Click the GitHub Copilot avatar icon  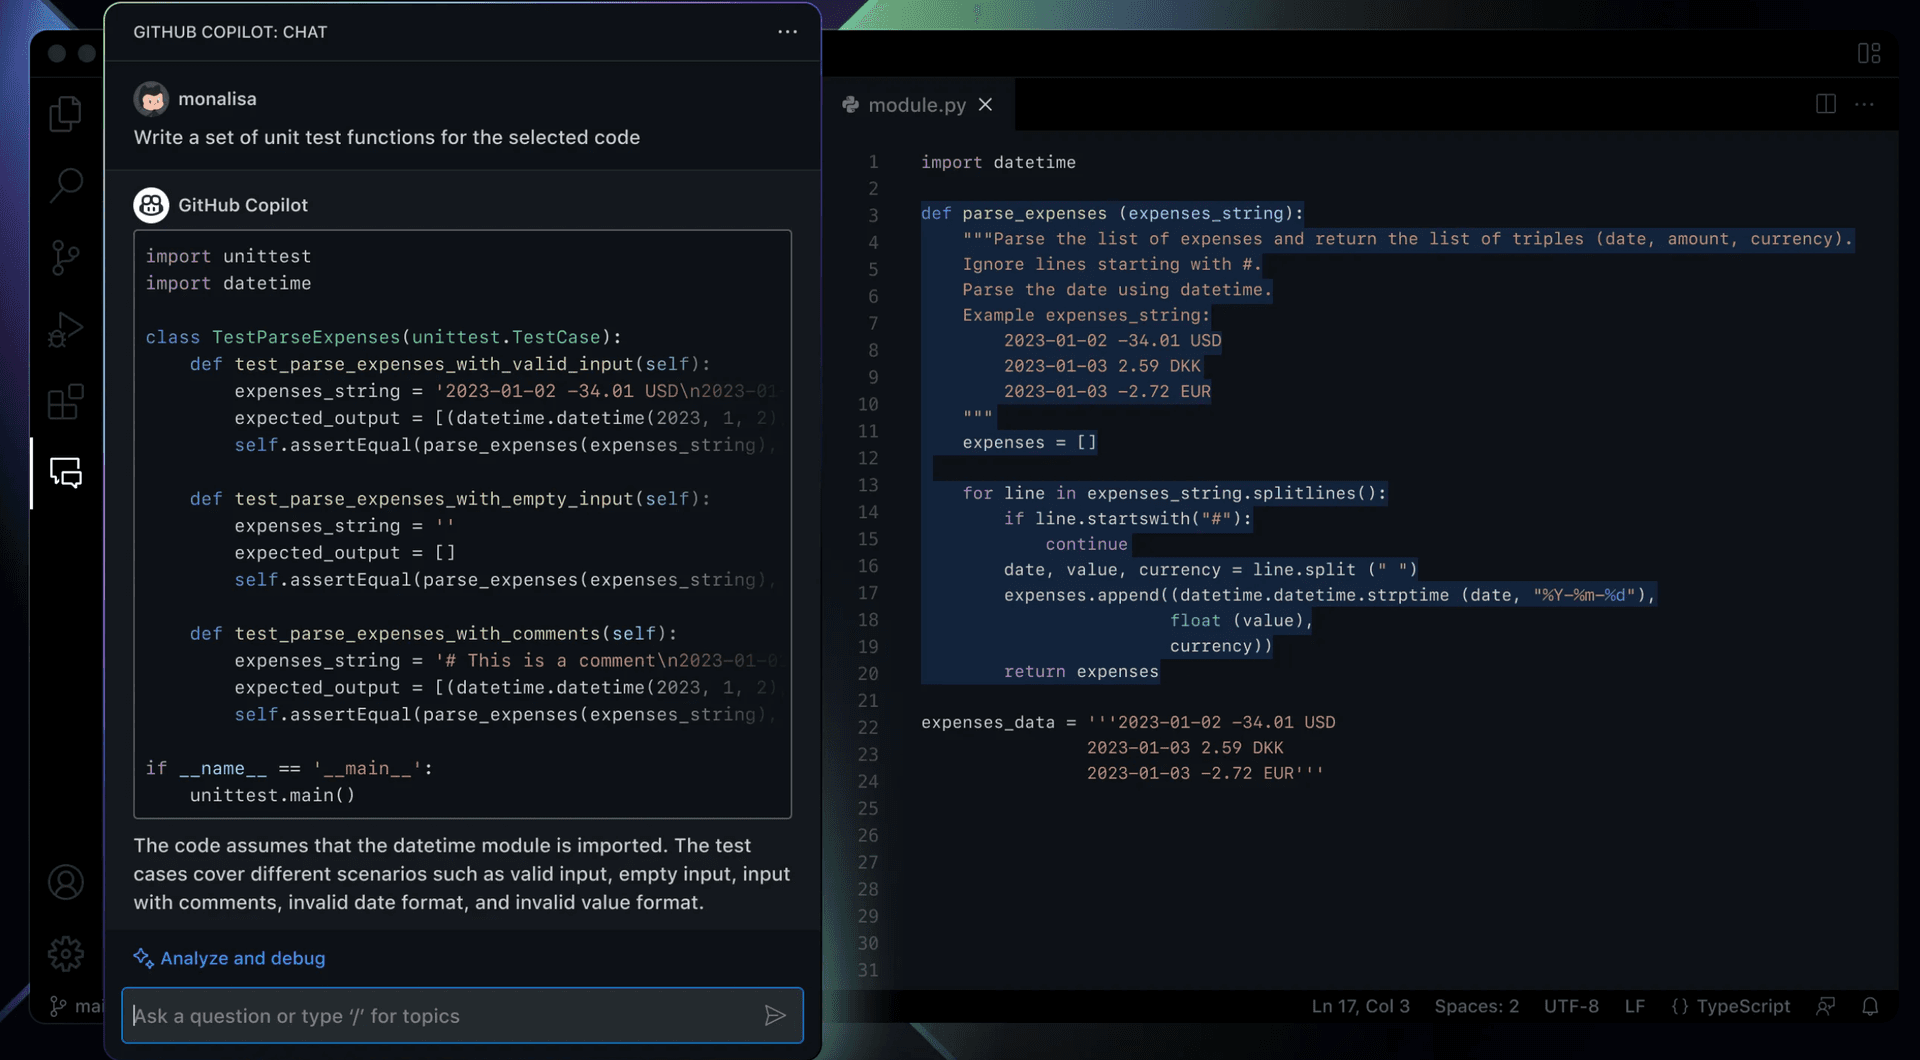pos(151,205)
